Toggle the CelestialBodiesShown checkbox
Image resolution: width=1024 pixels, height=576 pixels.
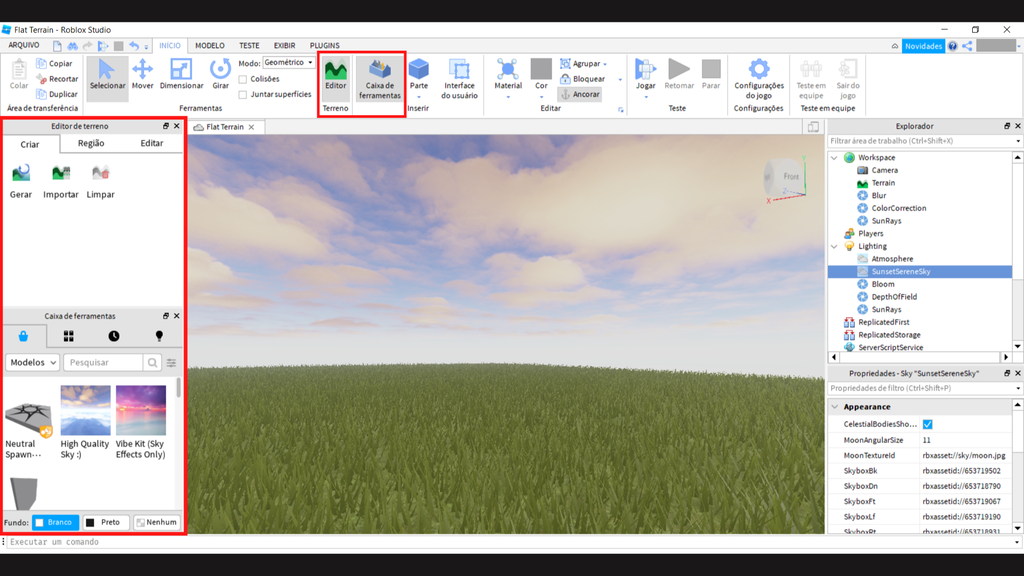(x=927, y=424)
